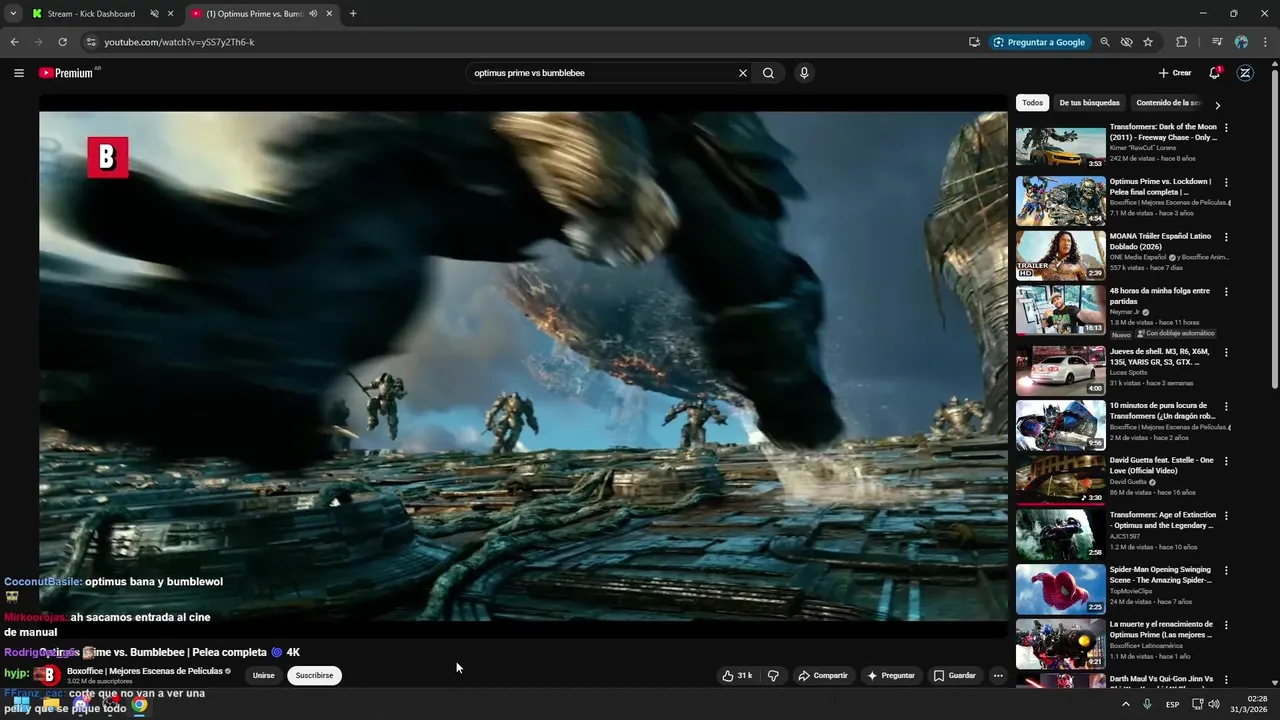The image size is (1280, 720).
Task: Click the video player to pause
Action: pyautogui.click(x=523, y=366)
